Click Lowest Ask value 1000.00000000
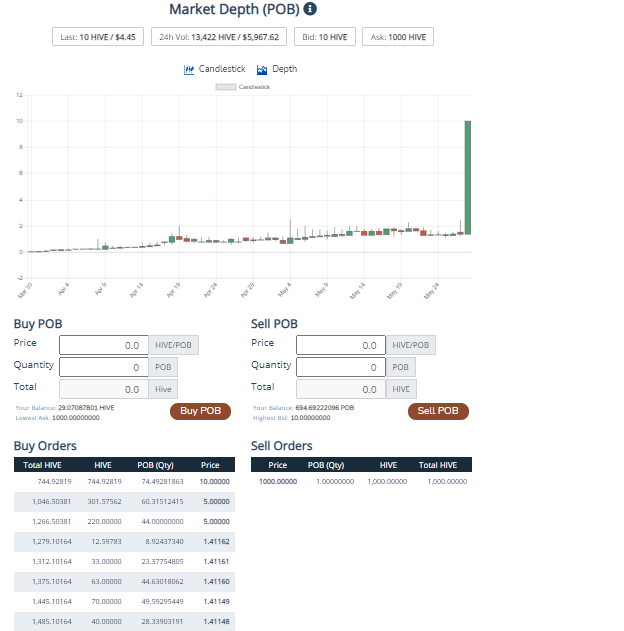624x631 pixels. tap(76, 418)
